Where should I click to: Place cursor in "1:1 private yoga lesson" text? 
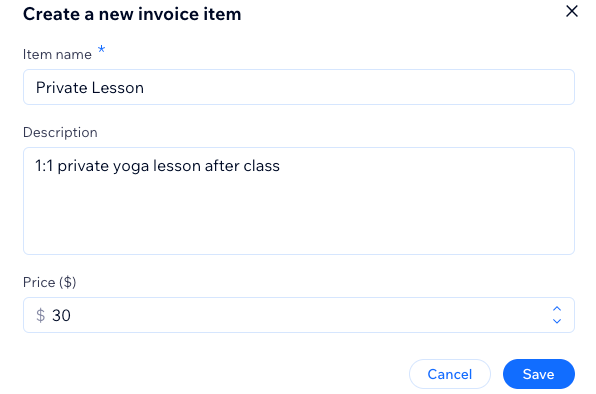coord(118,166)
